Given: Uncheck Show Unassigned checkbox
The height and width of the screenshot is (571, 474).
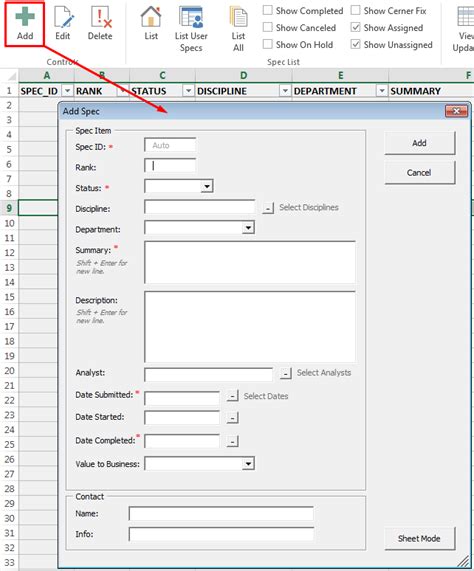Looking at the screenshot, I should point(355,44).
